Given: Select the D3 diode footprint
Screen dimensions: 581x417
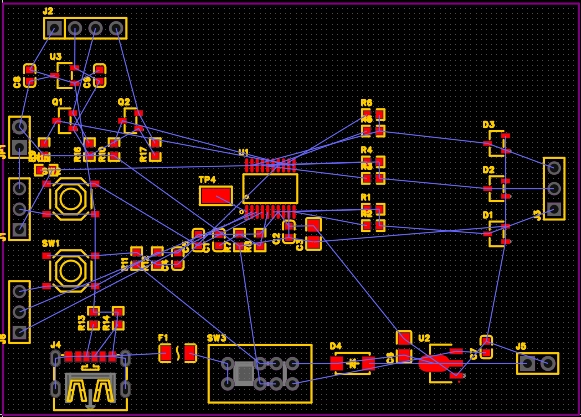Looking at the screenshot, I should coord(497,143).
